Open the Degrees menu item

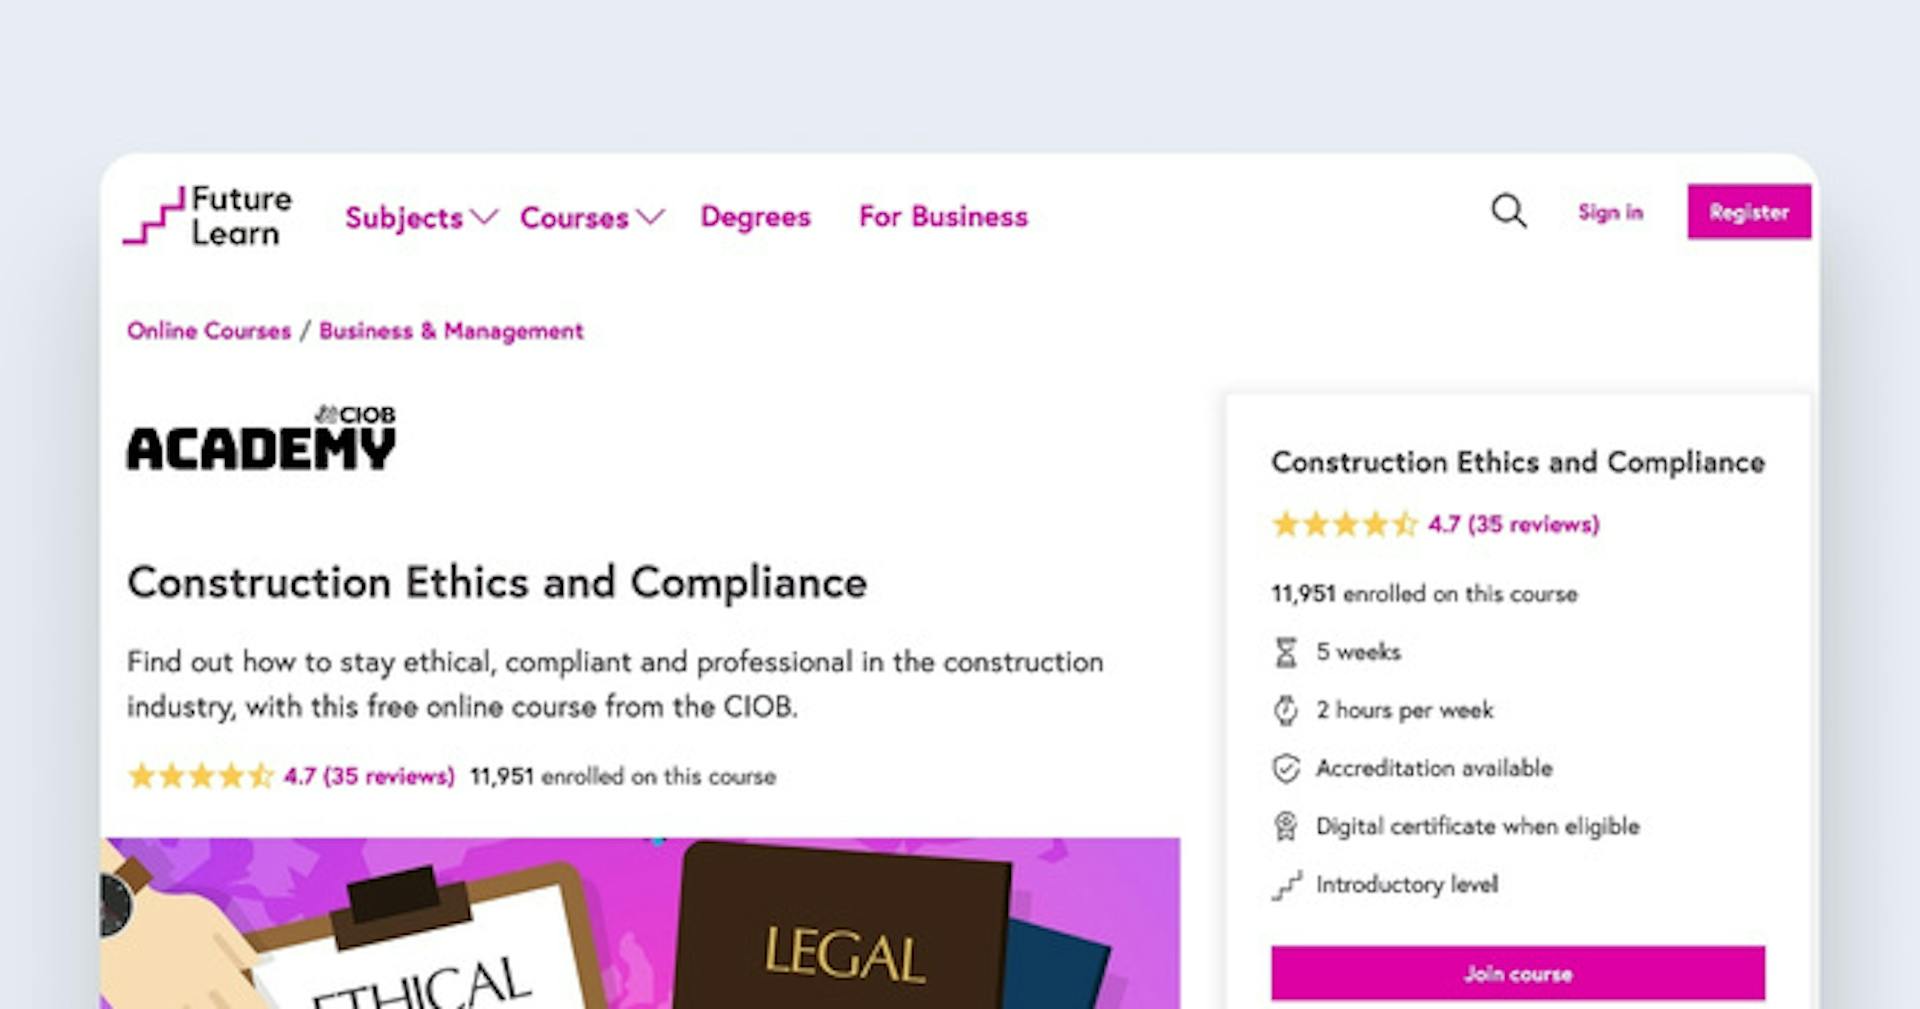click(755, 216)
